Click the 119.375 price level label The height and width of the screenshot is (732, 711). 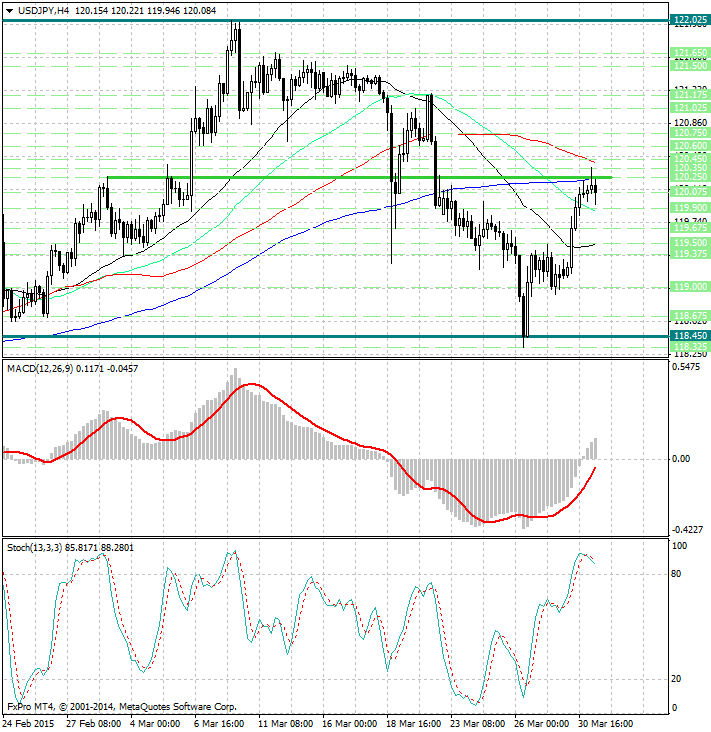[690, 253]
